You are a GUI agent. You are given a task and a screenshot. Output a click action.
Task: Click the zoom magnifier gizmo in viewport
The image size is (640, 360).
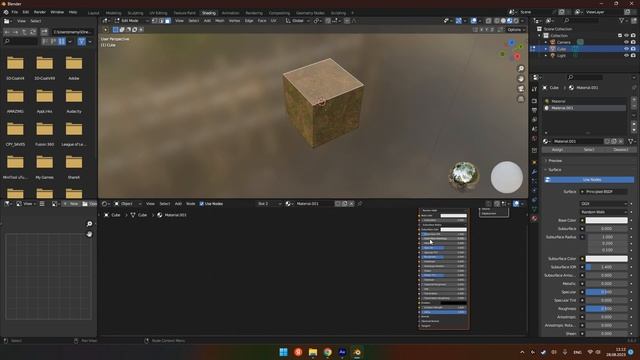[x=521, y=69]
